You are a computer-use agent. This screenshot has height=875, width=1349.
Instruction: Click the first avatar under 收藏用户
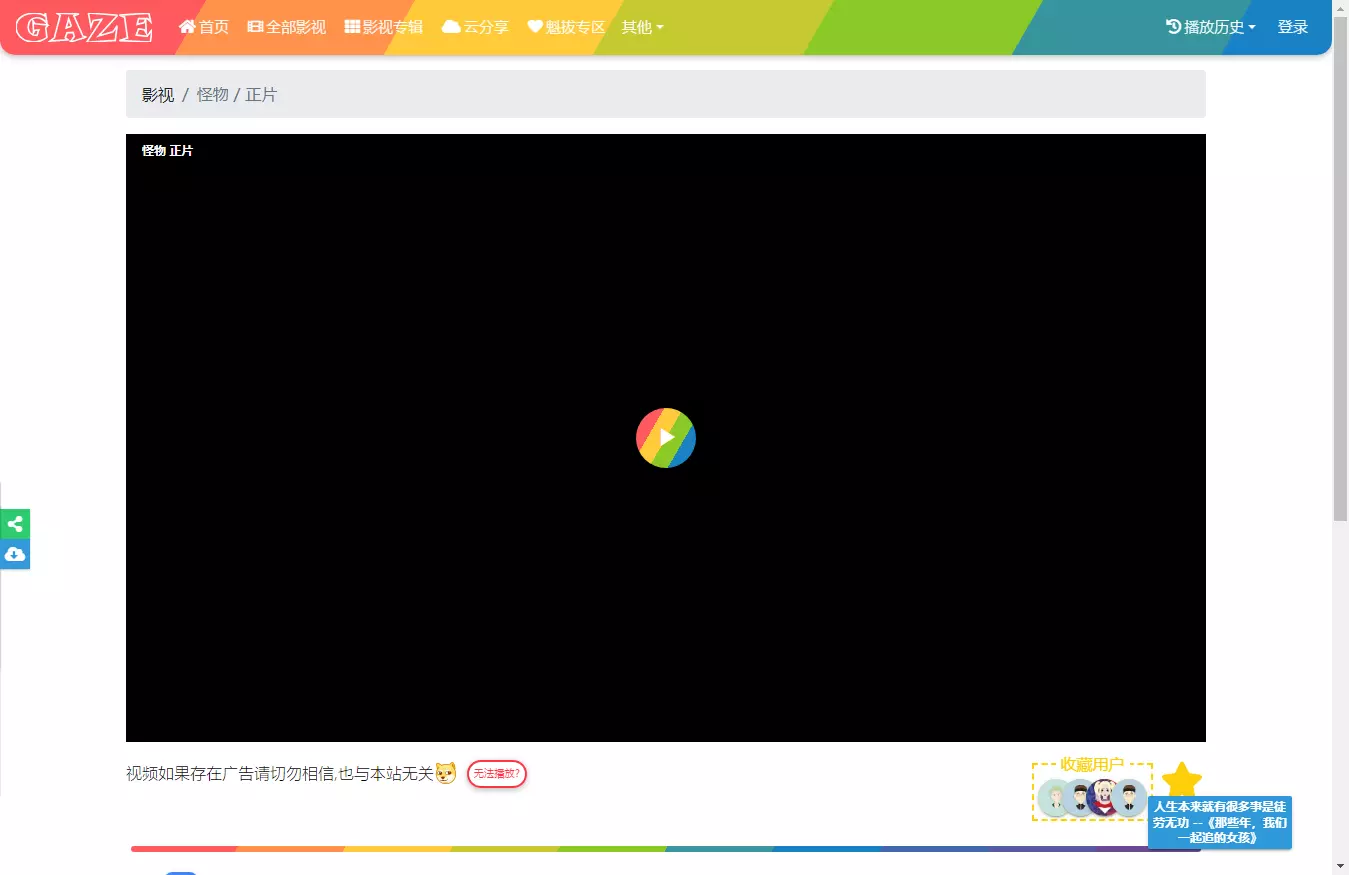pyautogui.click(x=1054, y=798)
